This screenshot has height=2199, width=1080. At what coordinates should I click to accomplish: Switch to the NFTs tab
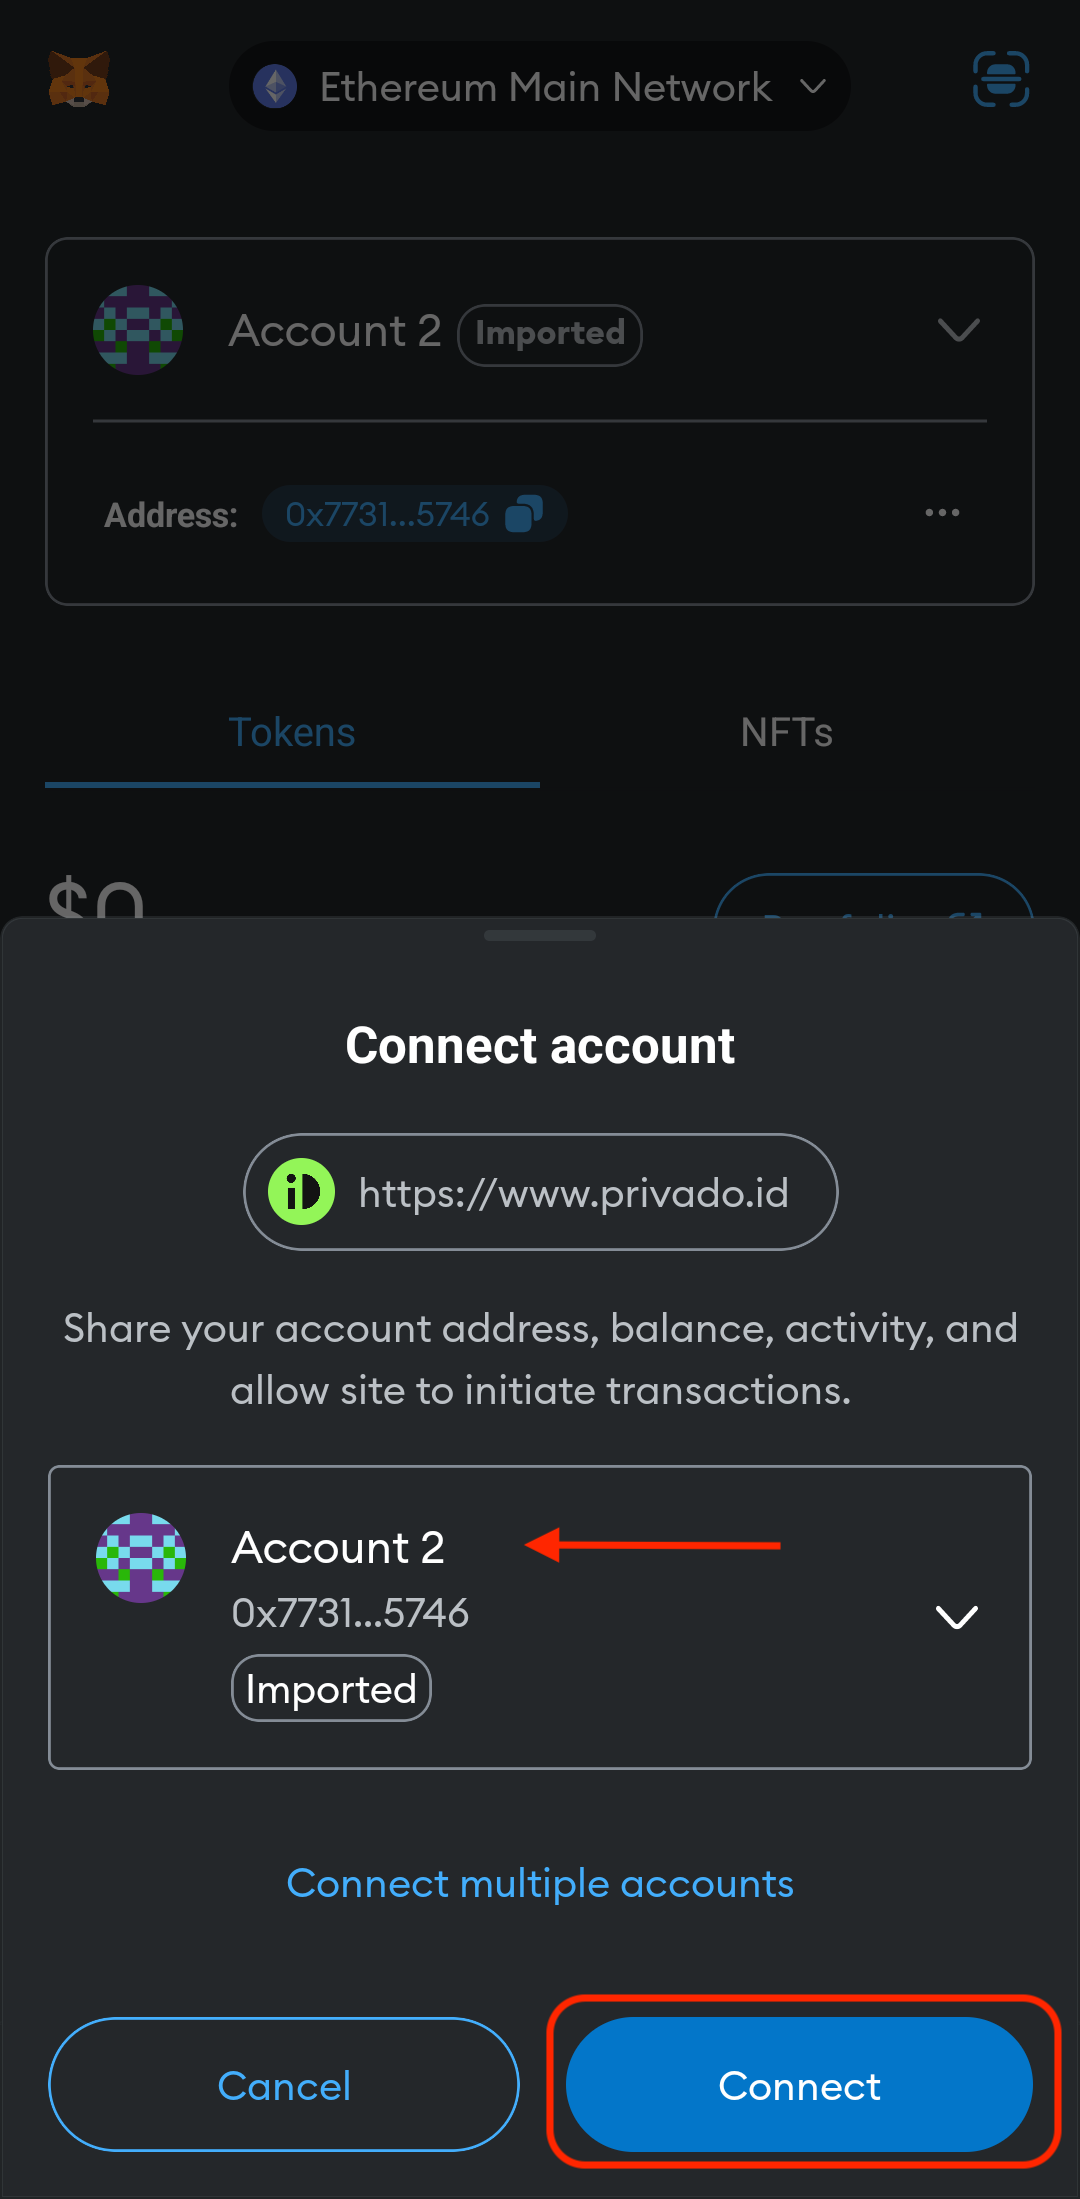coord(787,733)
